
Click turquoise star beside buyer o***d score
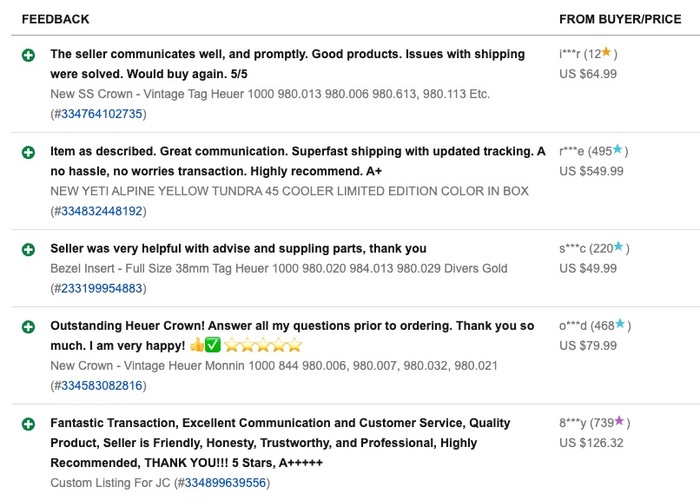pos(619,325)
